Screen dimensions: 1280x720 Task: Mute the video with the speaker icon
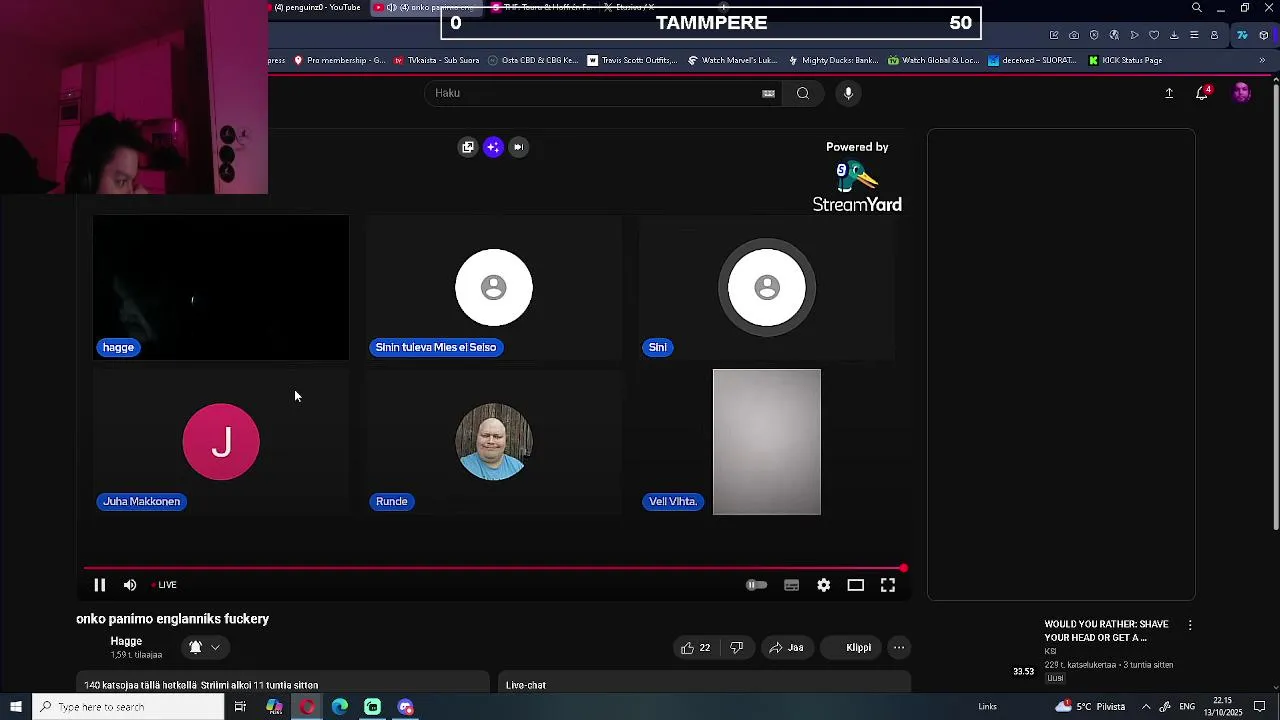pos(130,585)
